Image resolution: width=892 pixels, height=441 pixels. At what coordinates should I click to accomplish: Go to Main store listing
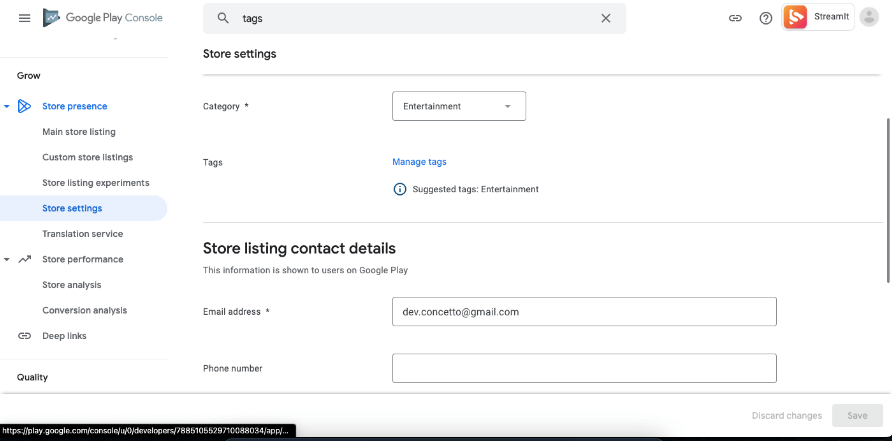click(x=79, y=132)
